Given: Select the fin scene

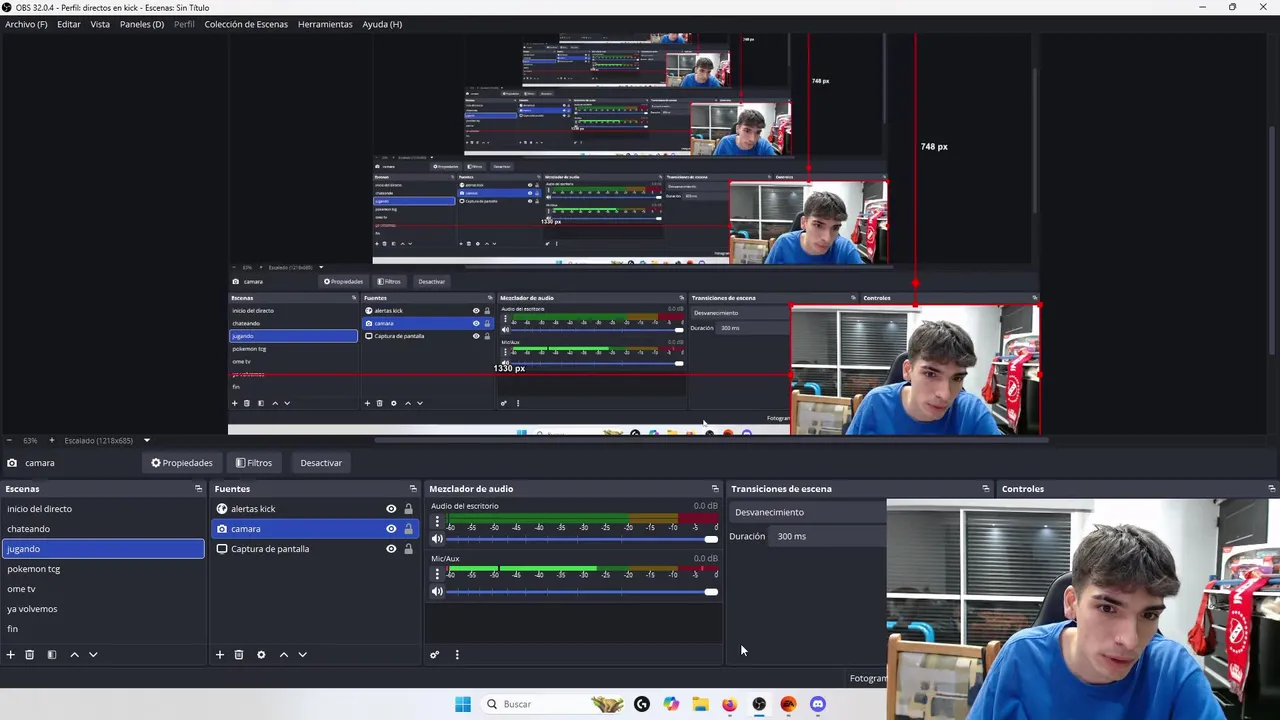Looking at the screenshot, I should point(103,629).
